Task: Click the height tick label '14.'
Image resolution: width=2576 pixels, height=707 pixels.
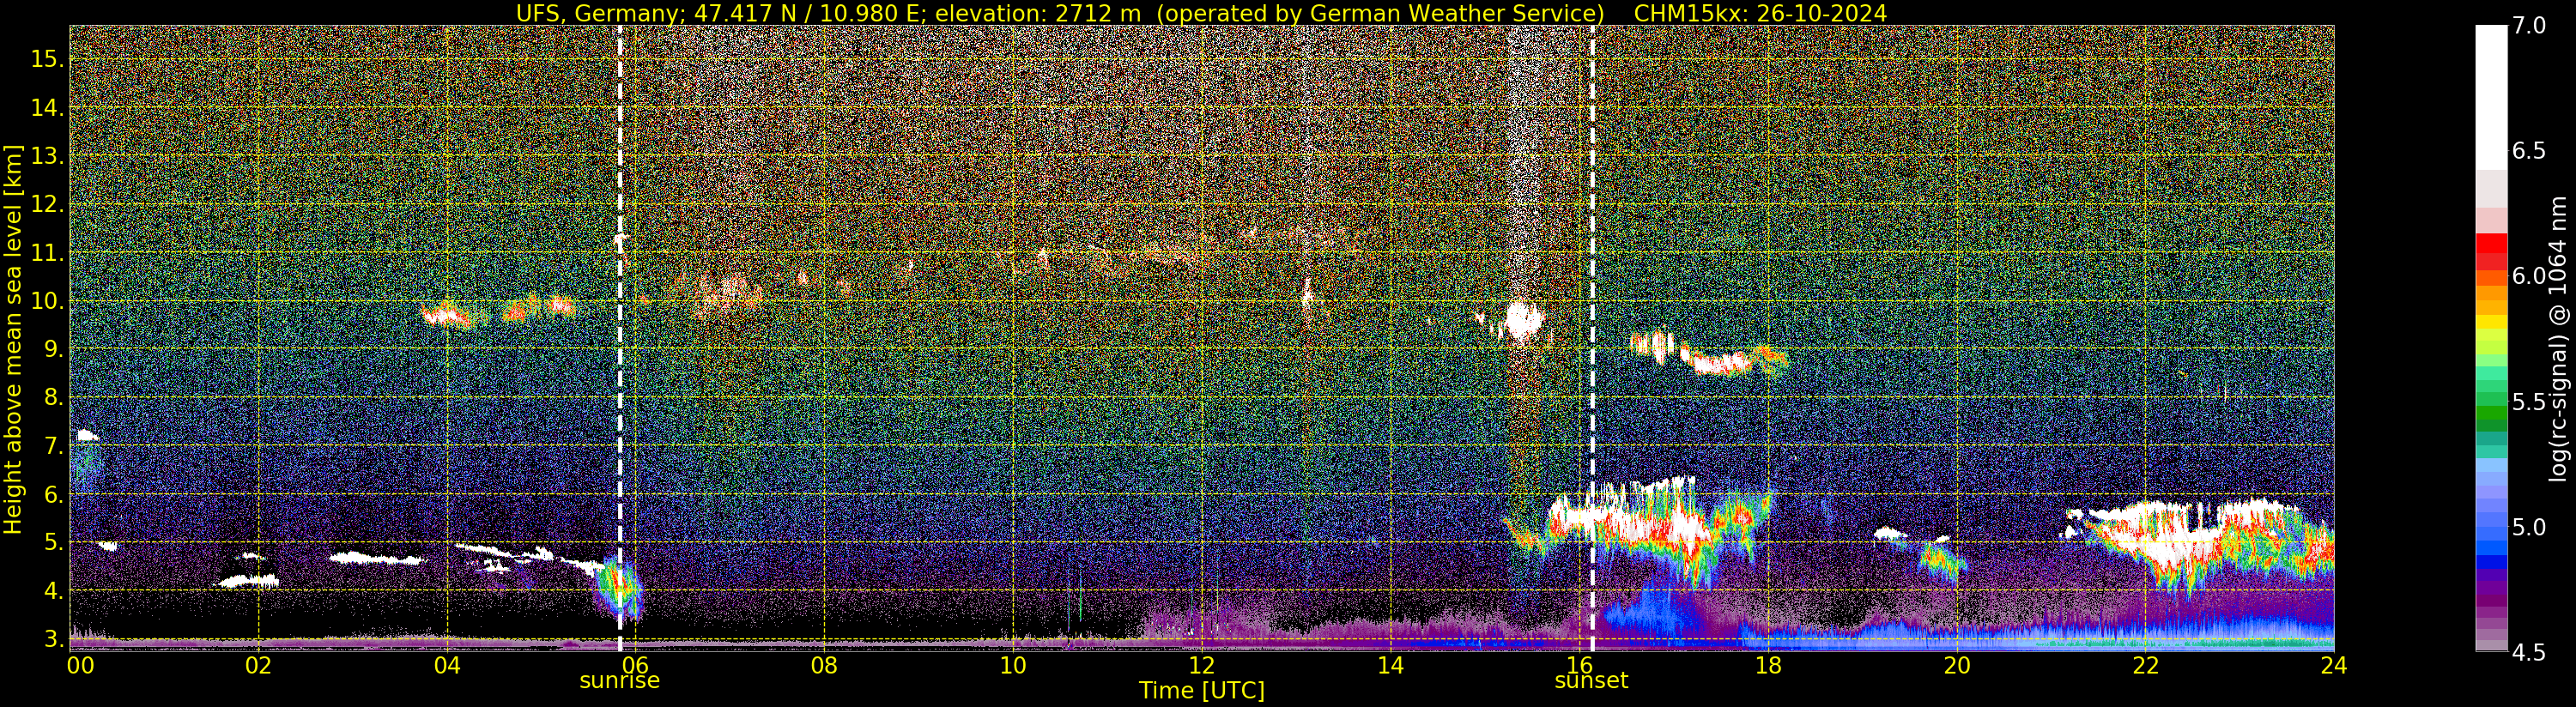Action: [x=47, y=108]
